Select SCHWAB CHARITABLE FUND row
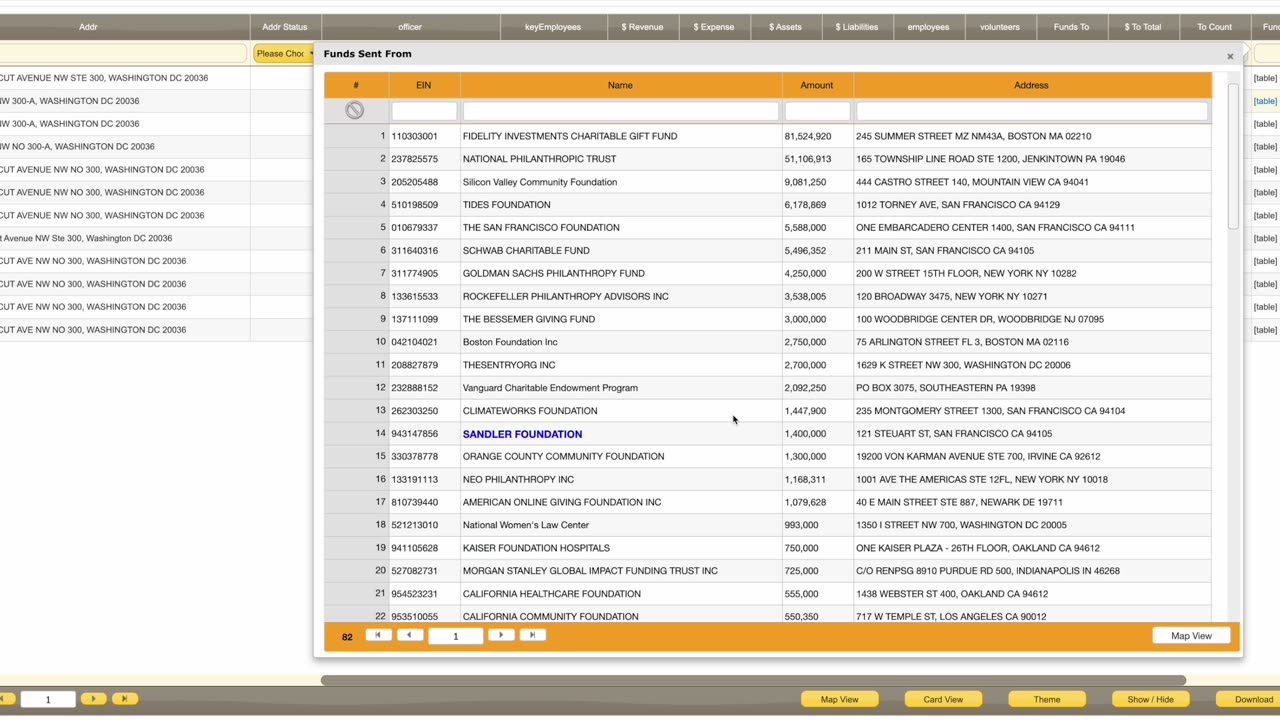 tap(768, 251)
